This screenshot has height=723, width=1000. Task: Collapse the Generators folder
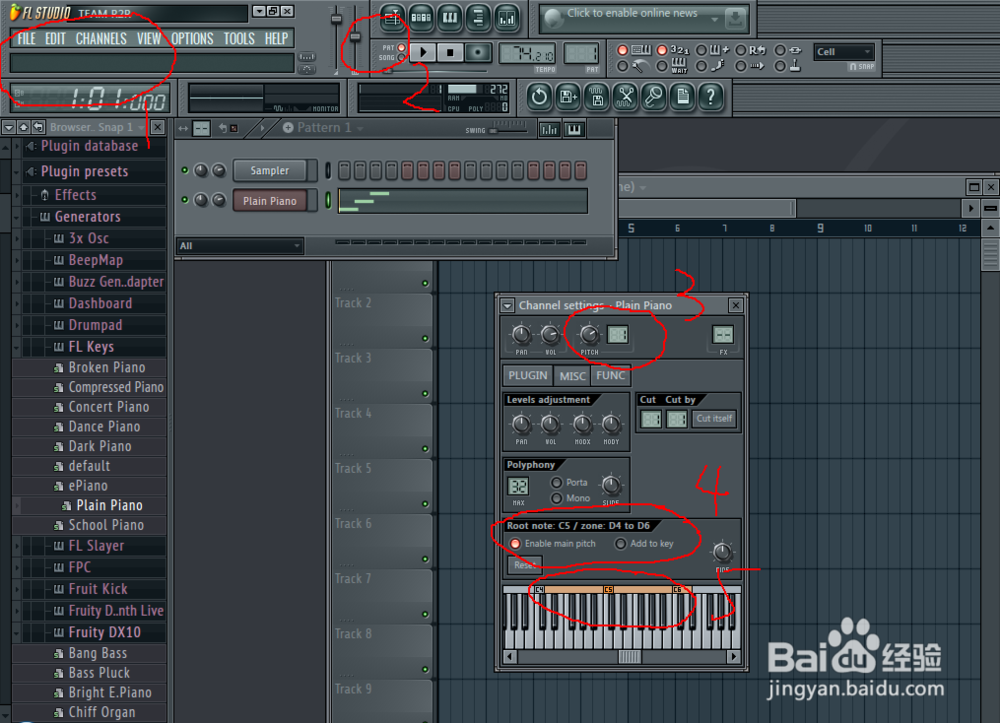(x=17, y=217)
